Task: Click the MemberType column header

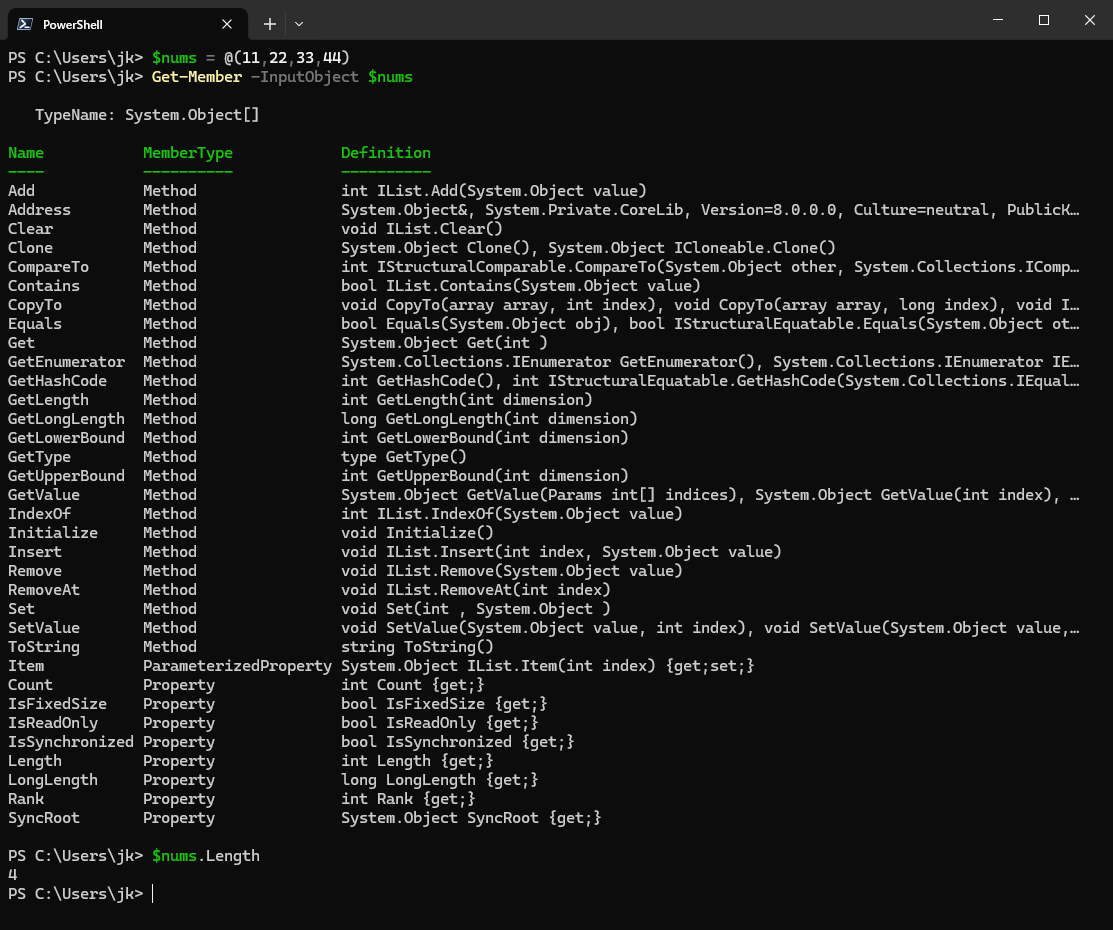Action: pos(188,153)
